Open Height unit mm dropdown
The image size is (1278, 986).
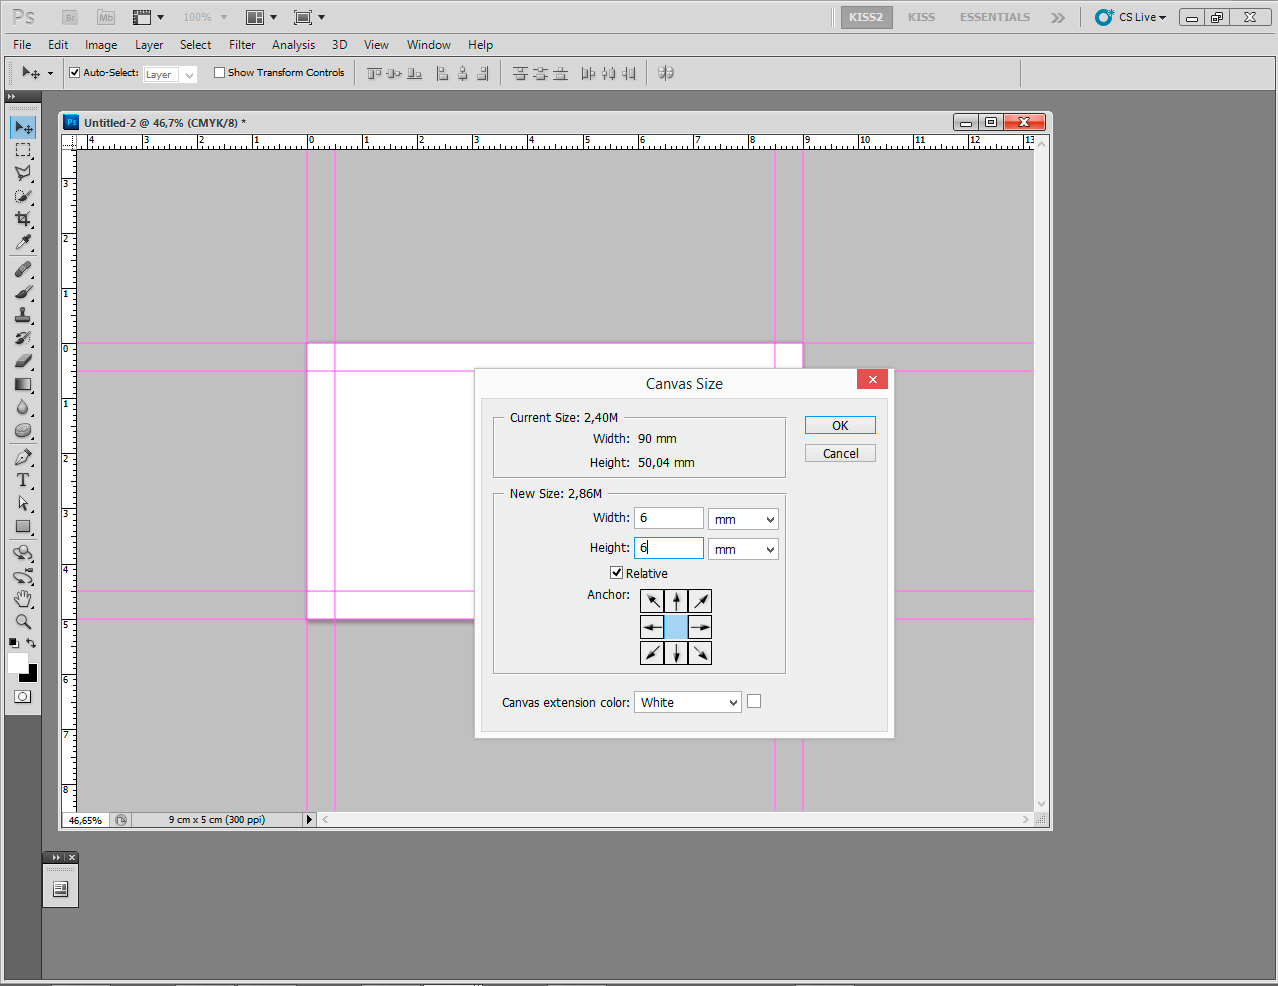coord(743,549)
